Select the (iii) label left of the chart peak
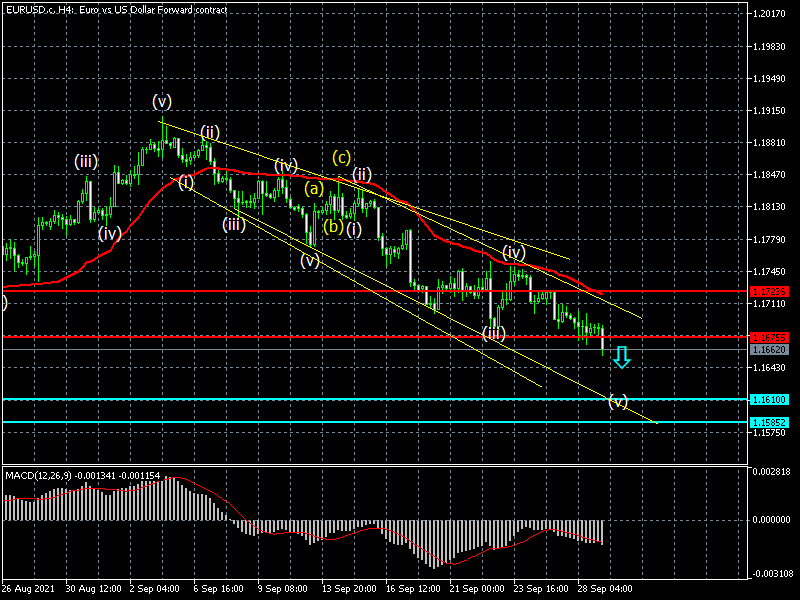Image resolution: width=800 pixels, height=600 pixels. (x=85, y=161)
